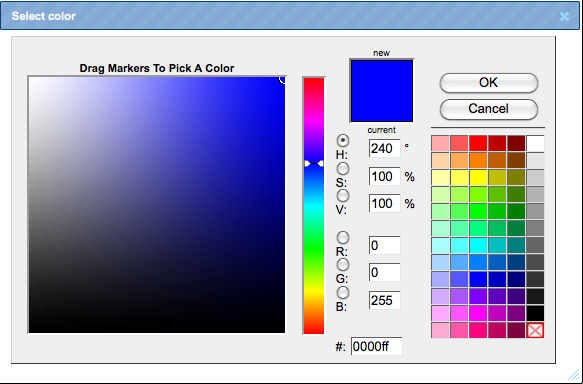Select the H (hue) radio button
Viewport: 583px width, 384px height.
point(343,141)
